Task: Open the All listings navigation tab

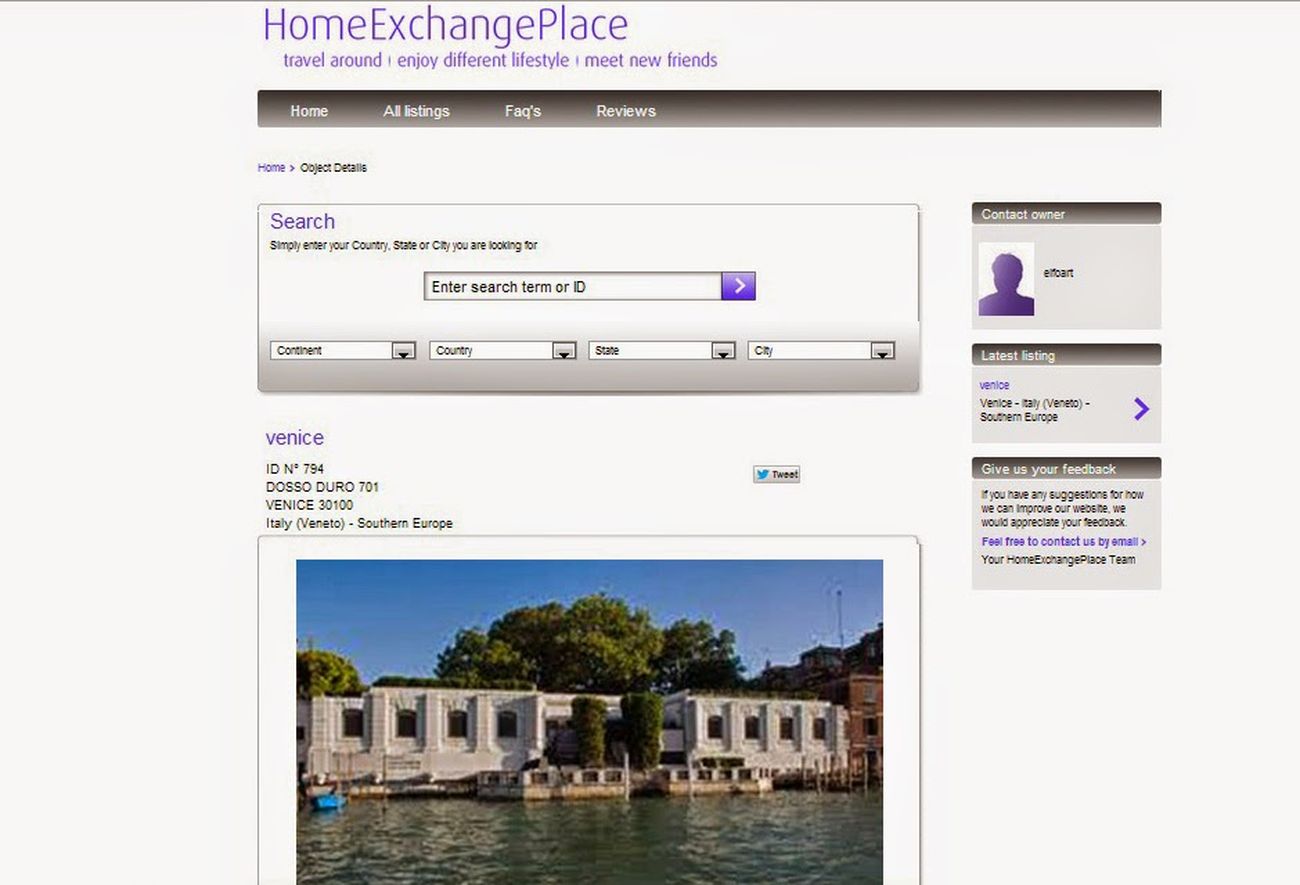Action: 416,111
